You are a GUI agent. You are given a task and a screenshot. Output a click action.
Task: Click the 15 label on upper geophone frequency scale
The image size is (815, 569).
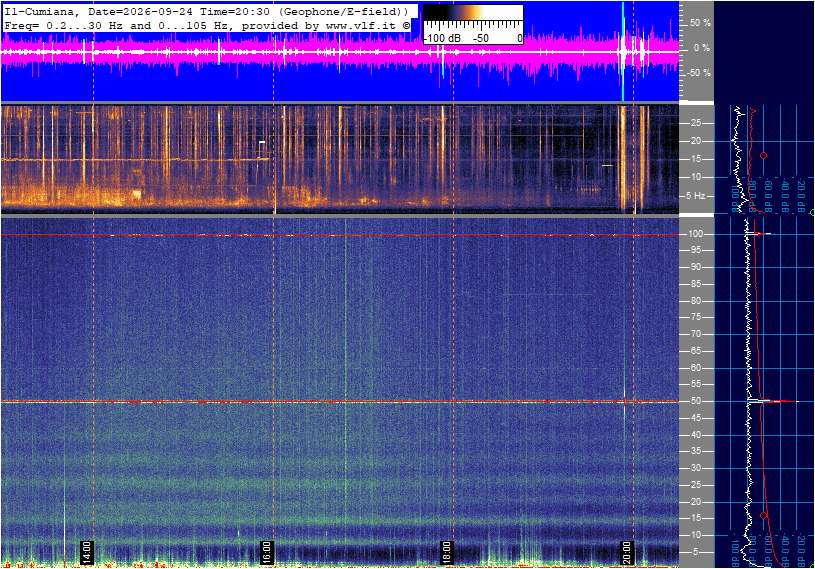(x=695, y=159)
